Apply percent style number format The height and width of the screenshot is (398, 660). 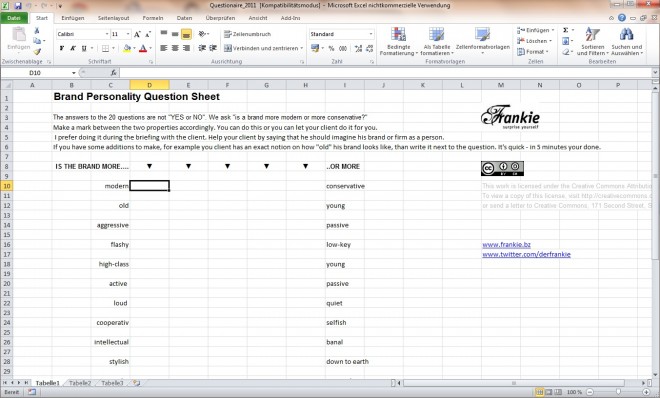click(x=331, y=48)
